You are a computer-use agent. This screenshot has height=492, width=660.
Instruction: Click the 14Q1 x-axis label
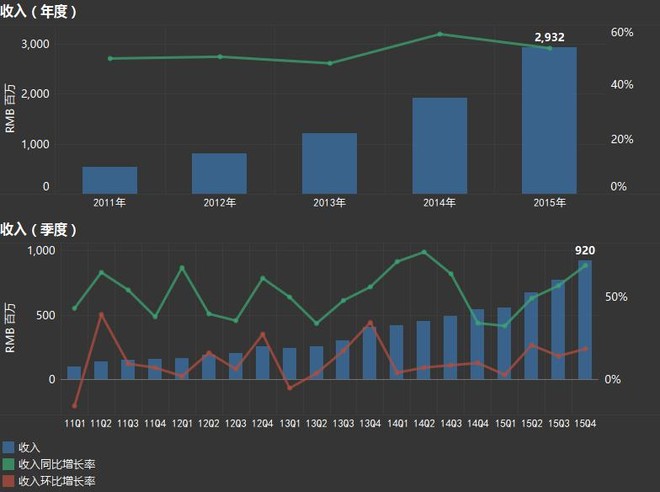pos(397,423)
